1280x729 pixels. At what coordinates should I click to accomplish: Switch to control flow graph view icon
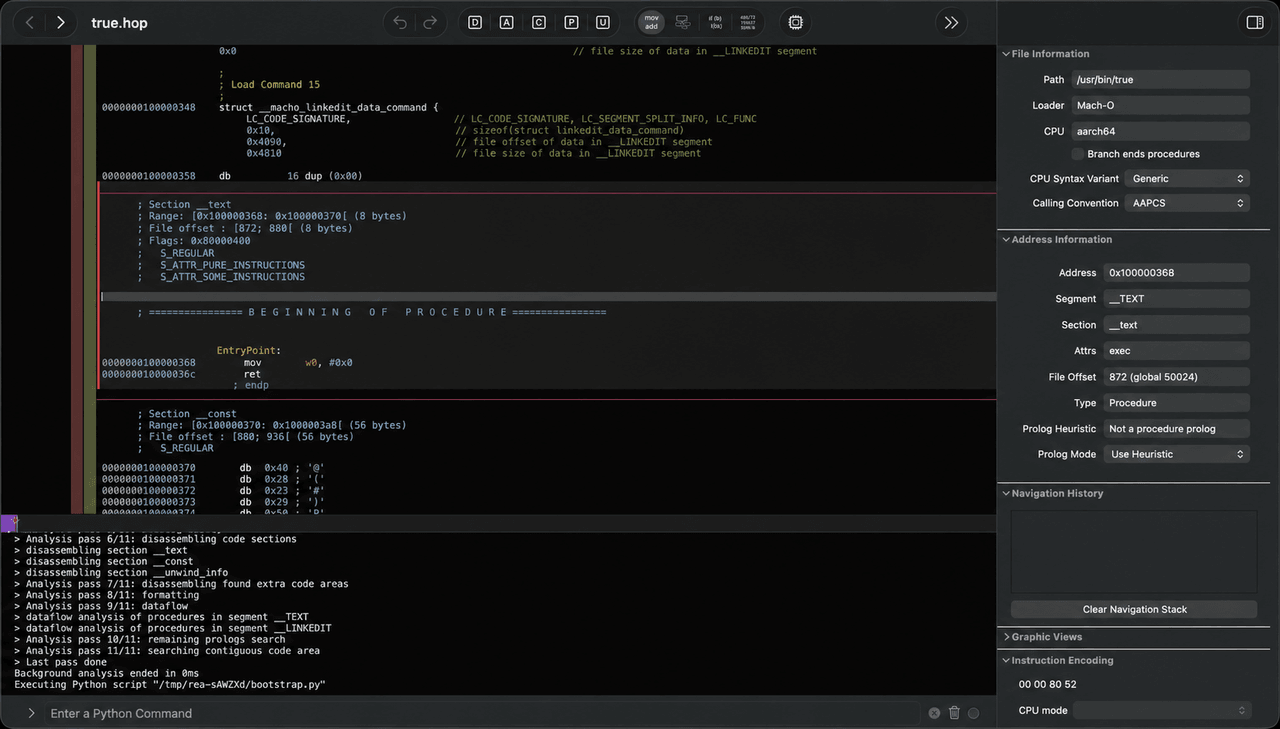tap(683, 22)
